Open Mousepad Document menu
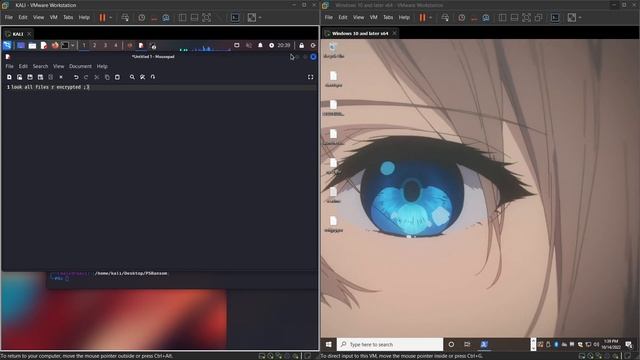The width and height of the screenshot is (640, 360). 80,66
